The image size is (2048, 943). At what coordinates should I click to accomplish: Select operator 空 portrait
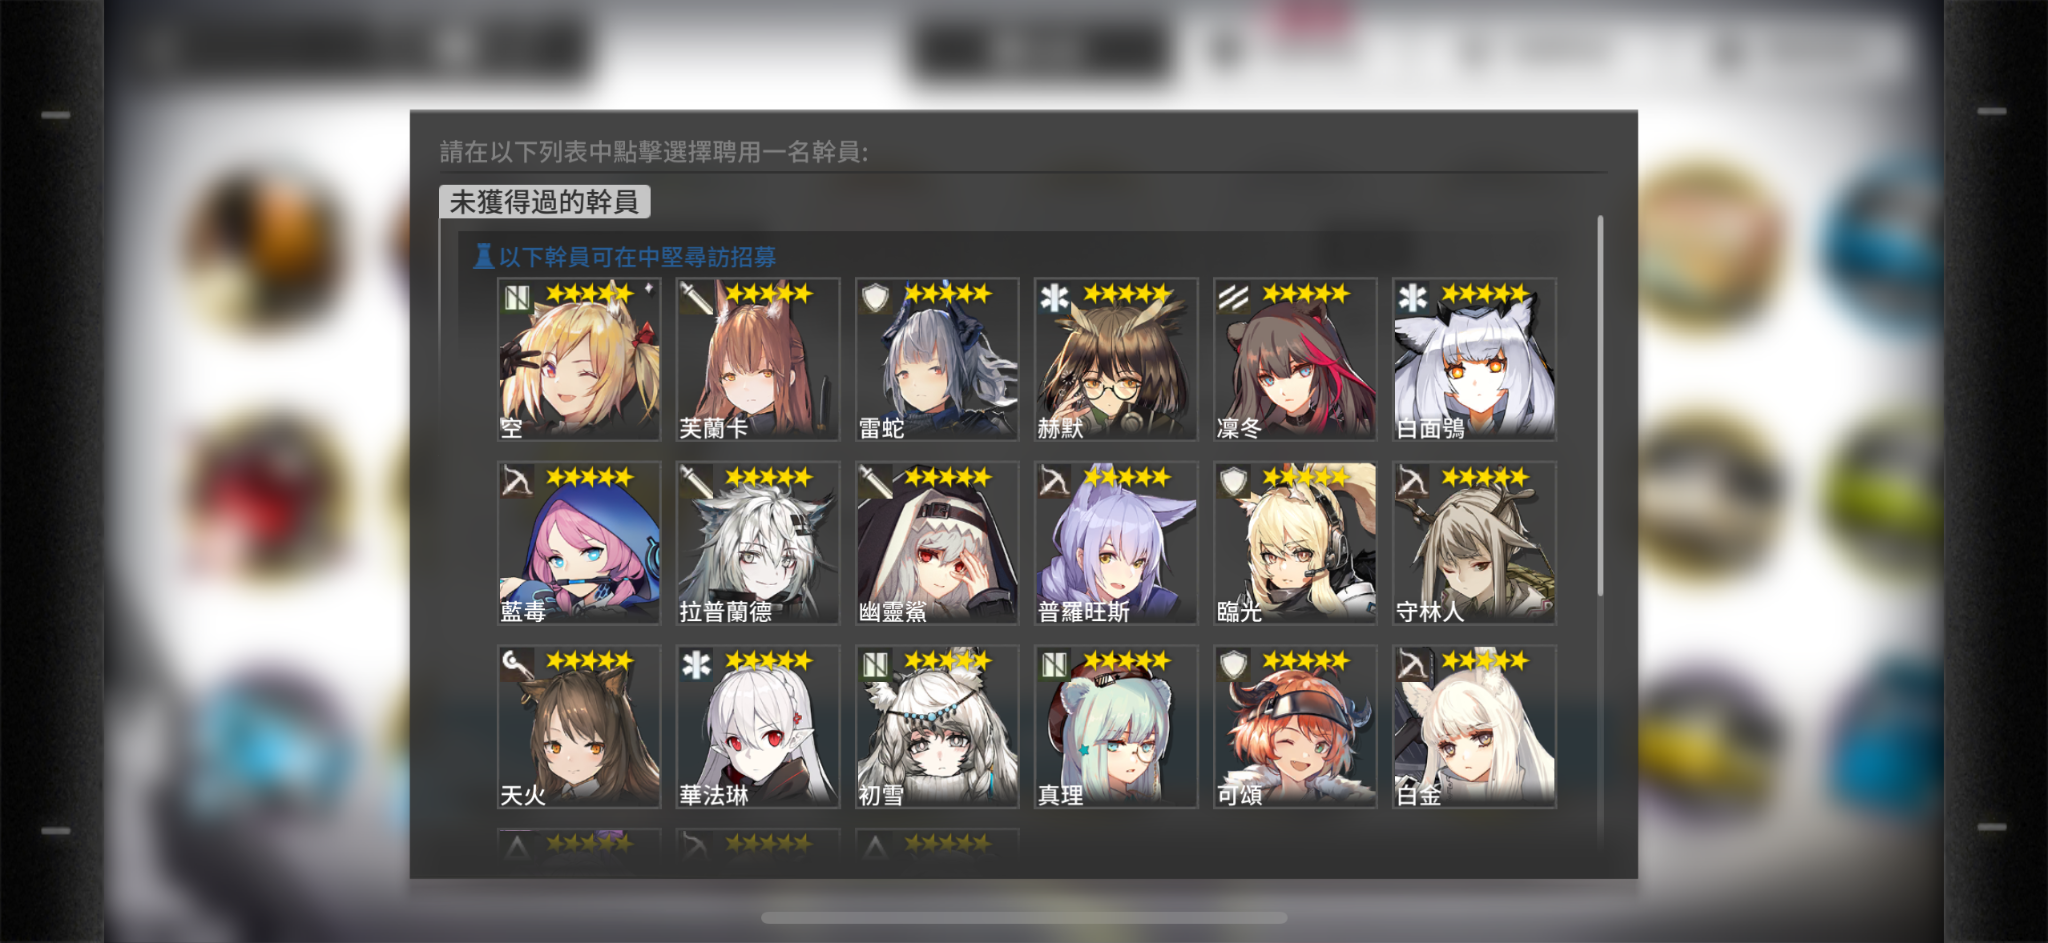click(x=579, y=360)
